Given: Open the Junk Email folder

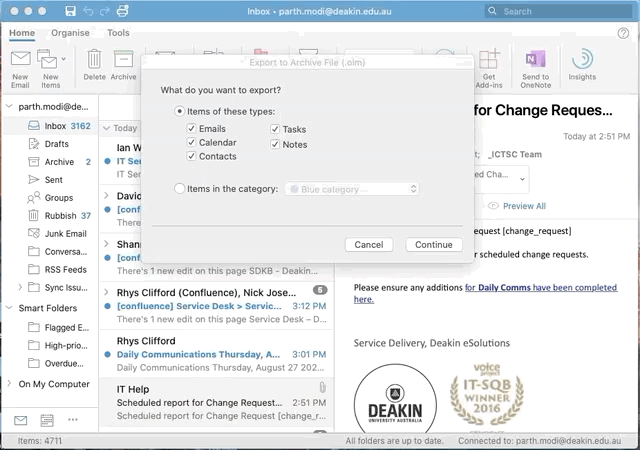Looking at the screenshot, I should [x=51, y=234].
